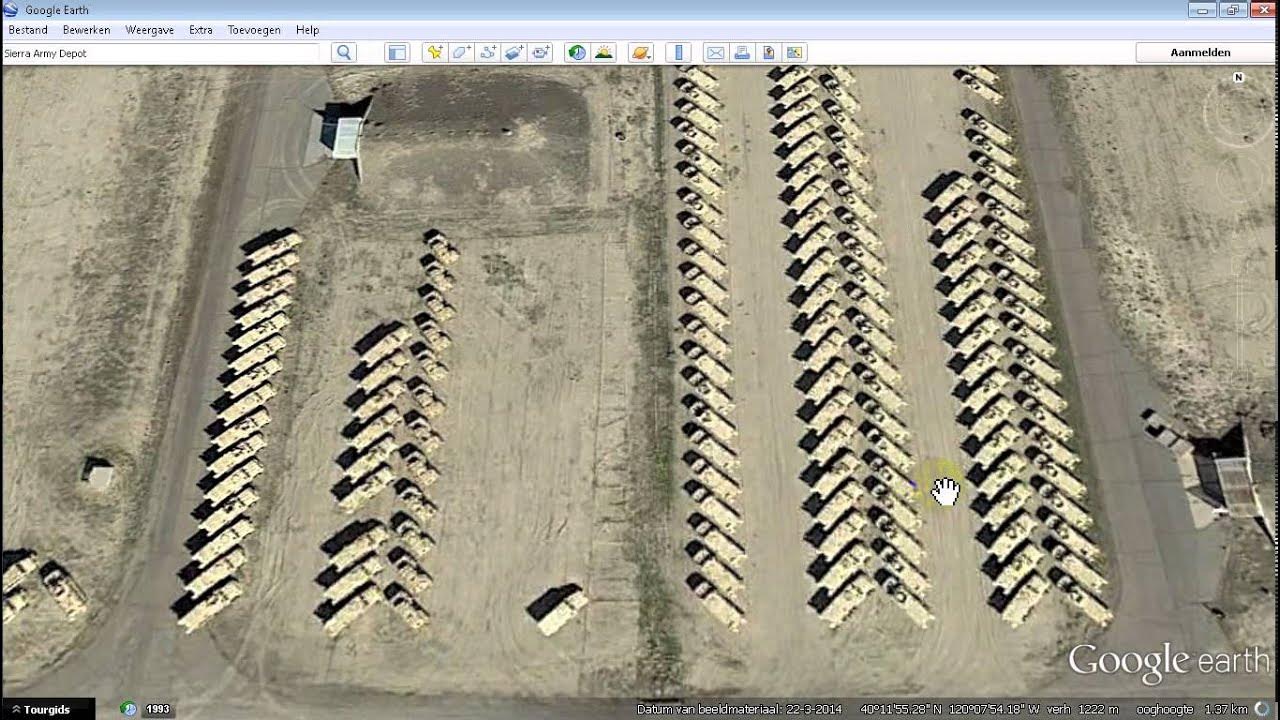The width and height of the screenshot is (1280, 720).
Task: Open the Tourgids panel button
Action: pyautogui.click(x=47, y=709)
